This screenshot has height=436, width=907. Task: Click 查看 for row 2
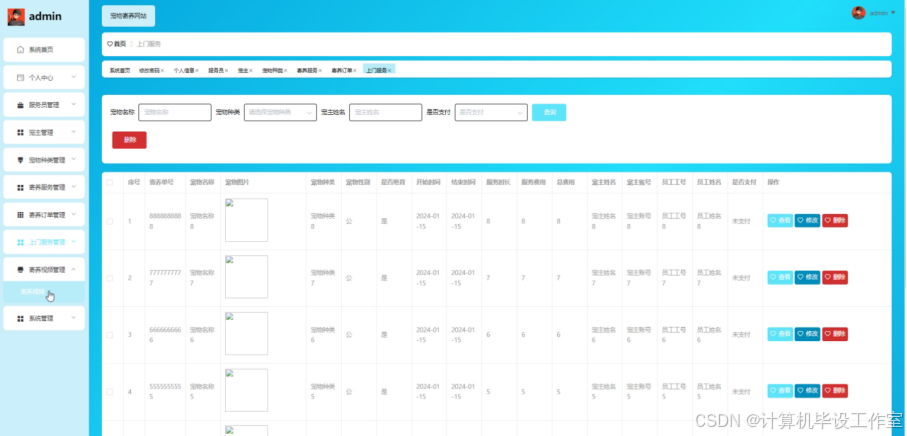[780, 277]
